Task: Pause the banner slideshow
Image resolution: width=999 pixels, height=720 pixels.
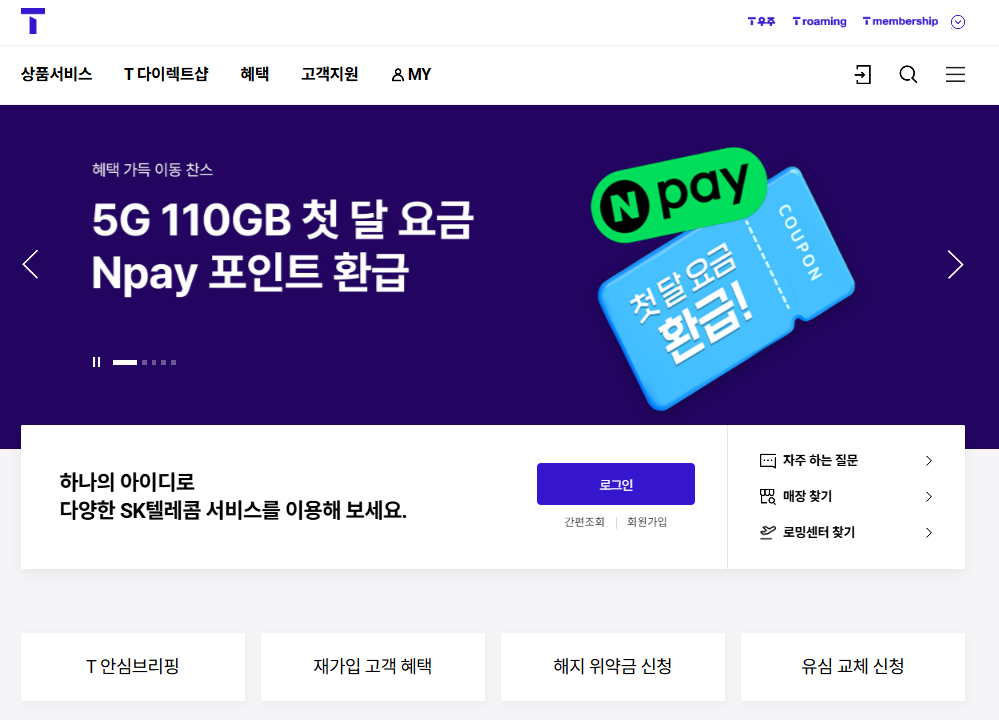Action: (96, 362)
